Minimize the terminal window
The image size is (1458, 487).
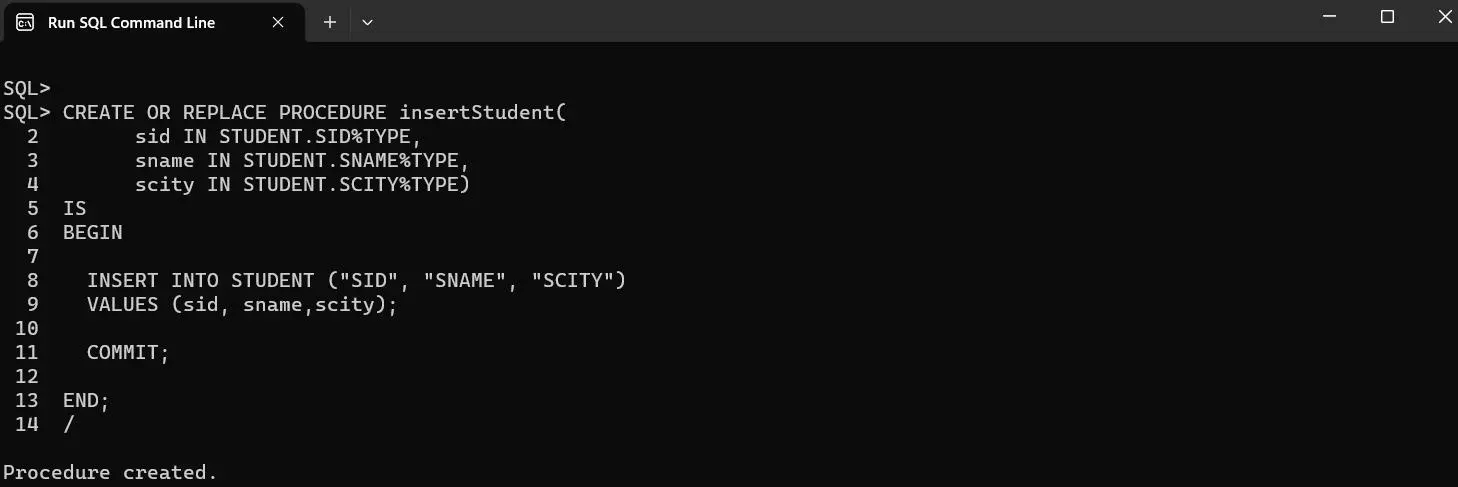point(1330,17)
